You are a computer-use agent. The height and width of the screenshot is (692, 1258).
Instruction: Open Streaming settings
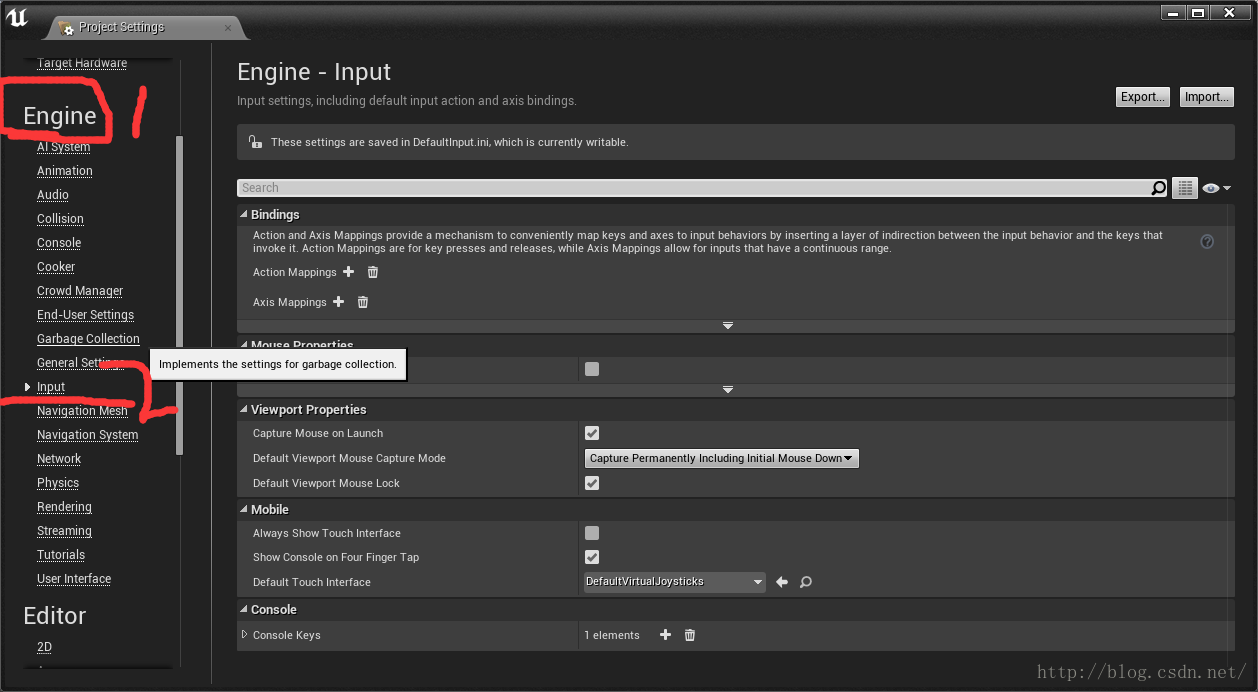point(64,531)
